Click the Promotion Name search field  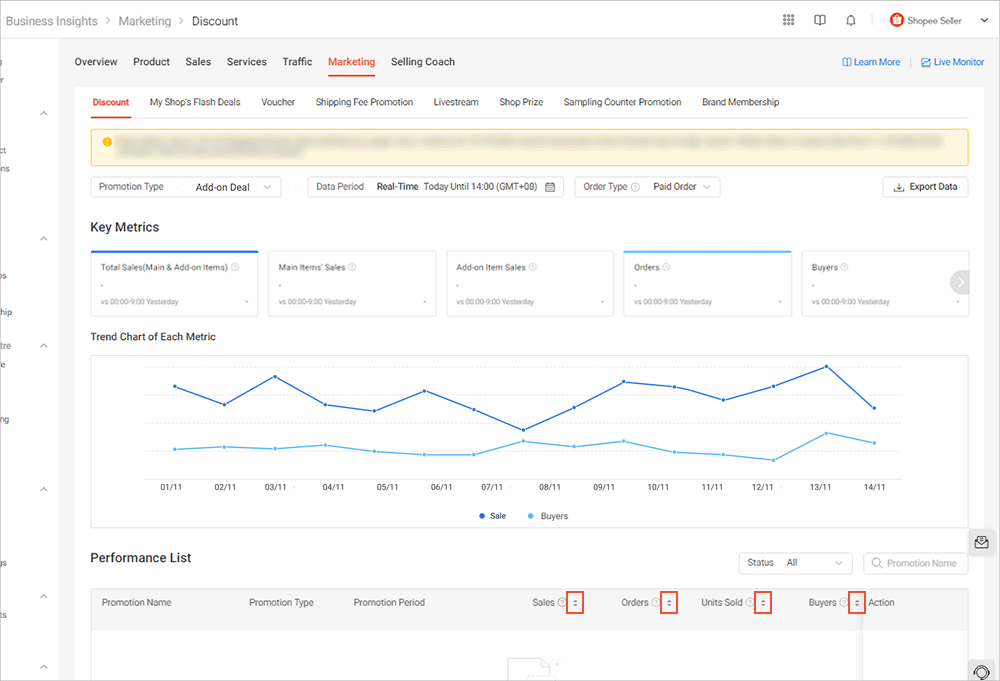(920, 563)
